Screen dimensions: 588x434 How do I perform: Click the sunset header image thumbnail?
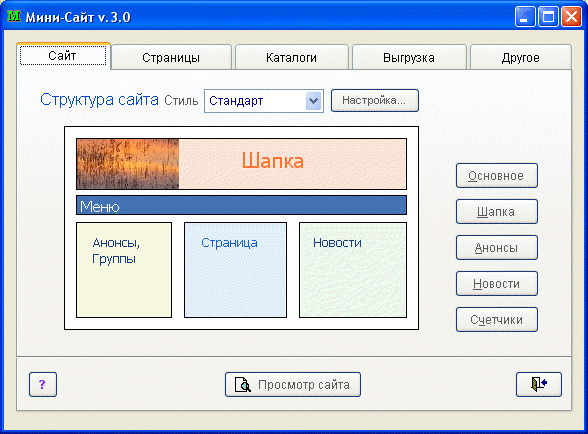[128, 164]
